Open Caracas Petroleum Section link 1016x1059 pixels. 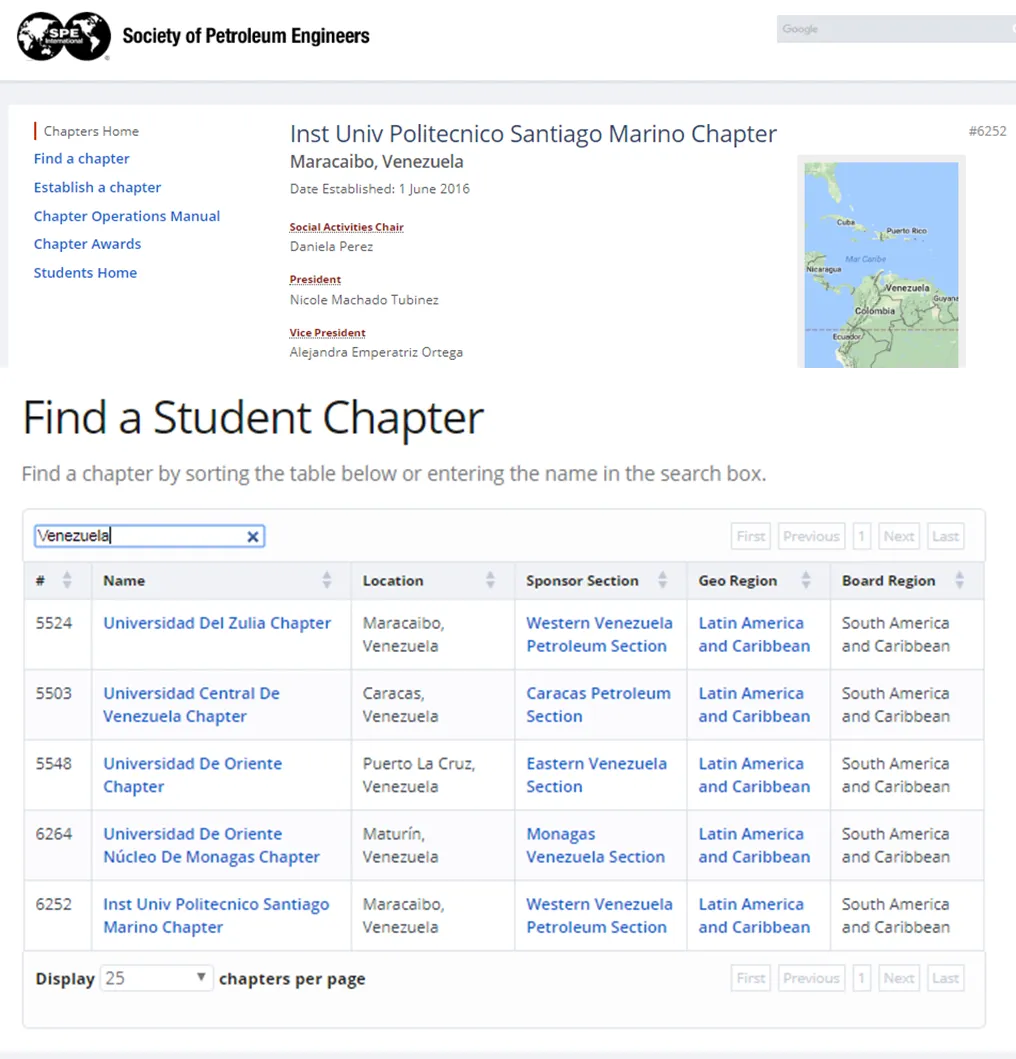click(599, 704)
